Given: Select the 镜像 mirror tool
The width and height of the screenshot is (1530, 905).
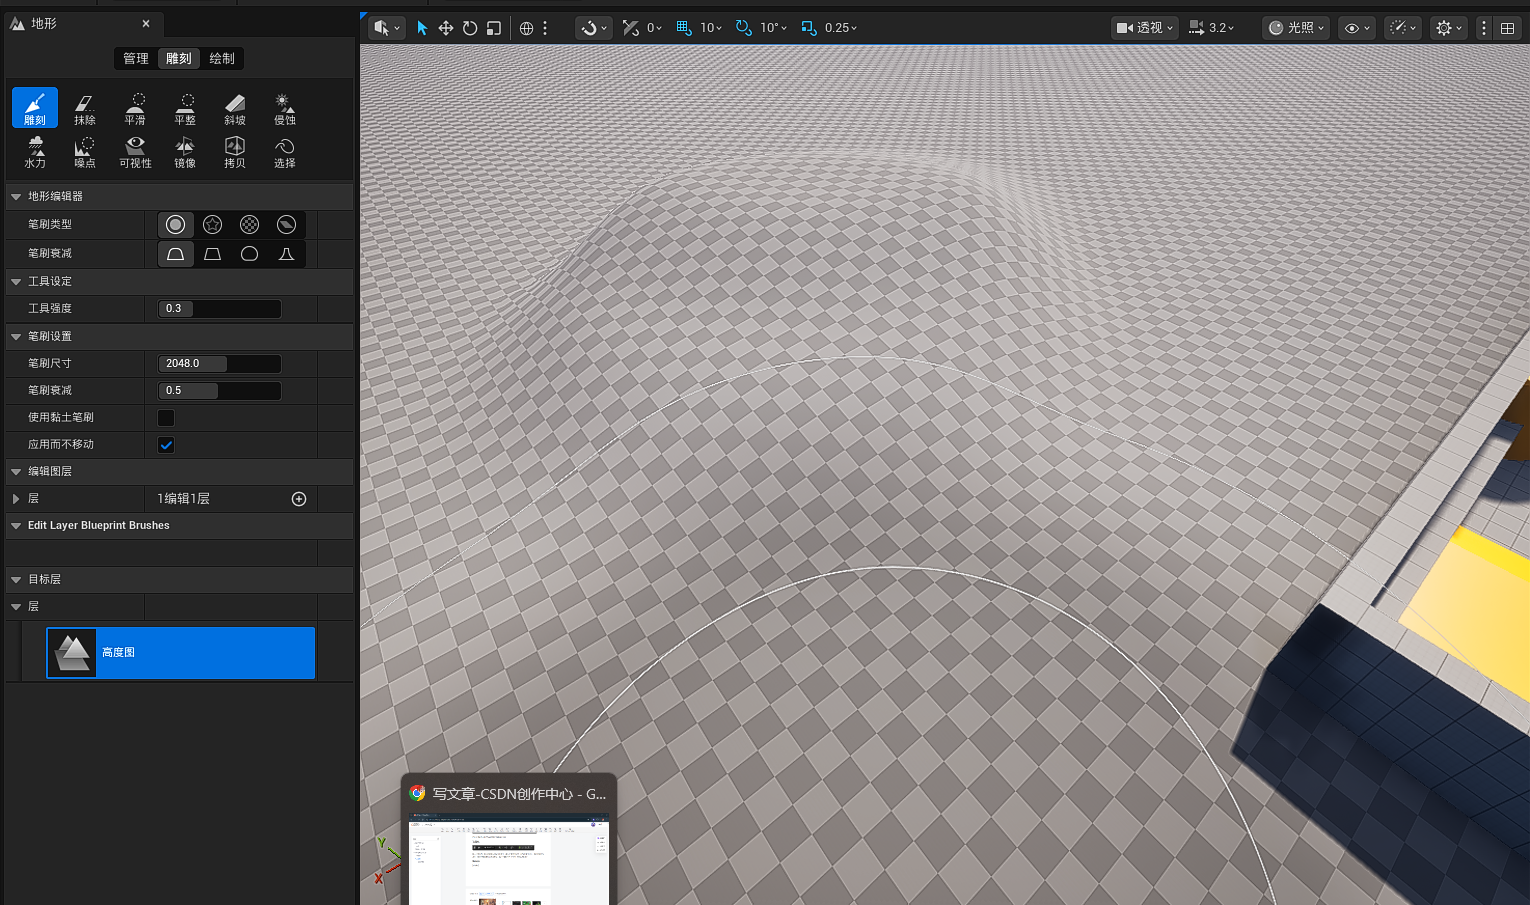Looking at the screenshot, I should [x=185, y=151].
